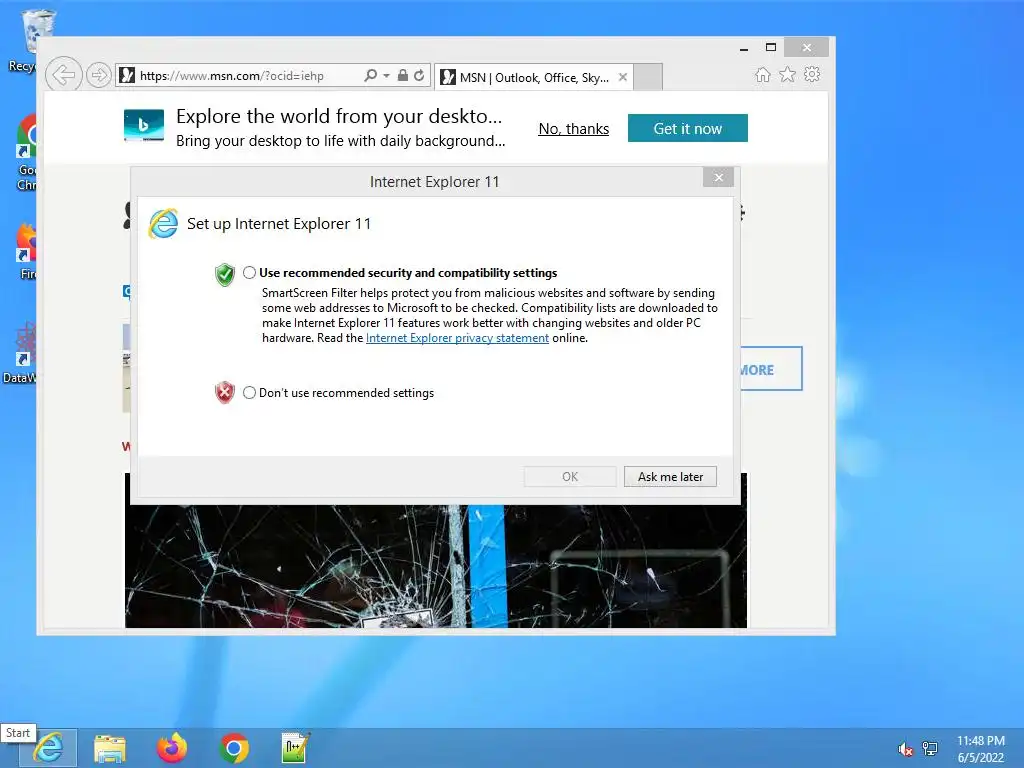This screenshot has height=768, width=1024.
Task: Open Internet Explorer from taskbar
Action: coord(48,748)
